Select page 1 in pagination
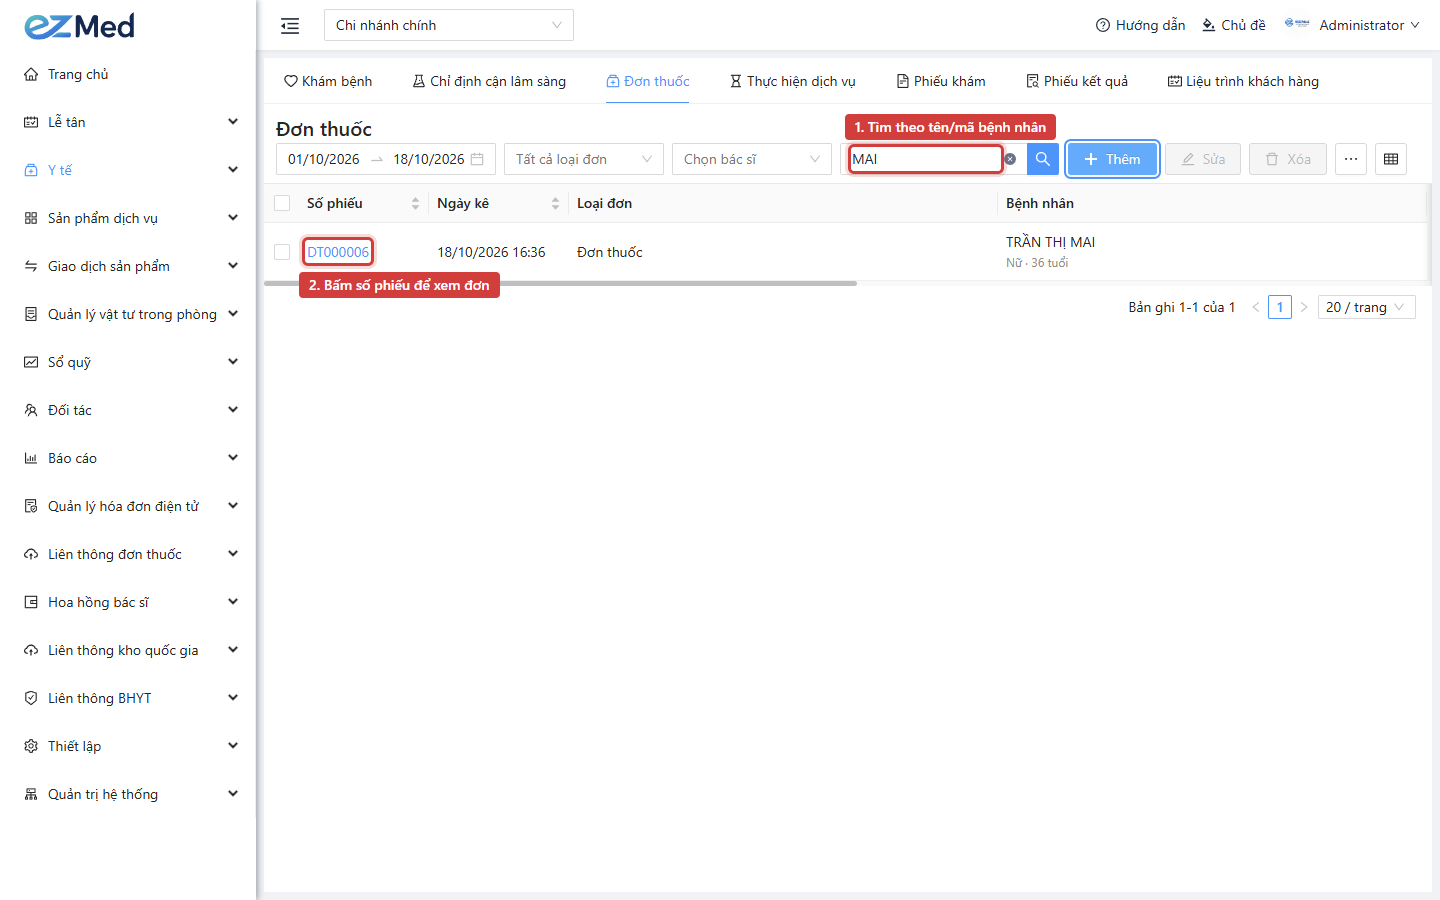Image resolution: width=1440 pixels, height=900 pixels. coord(1280,307)
